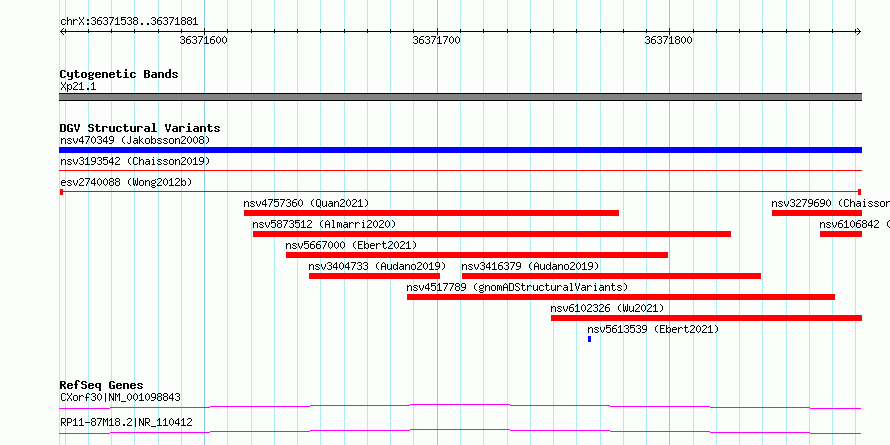Select the thin red nsv3193542 line
This screenshot has height=445, width=890.
pos(460,170)
